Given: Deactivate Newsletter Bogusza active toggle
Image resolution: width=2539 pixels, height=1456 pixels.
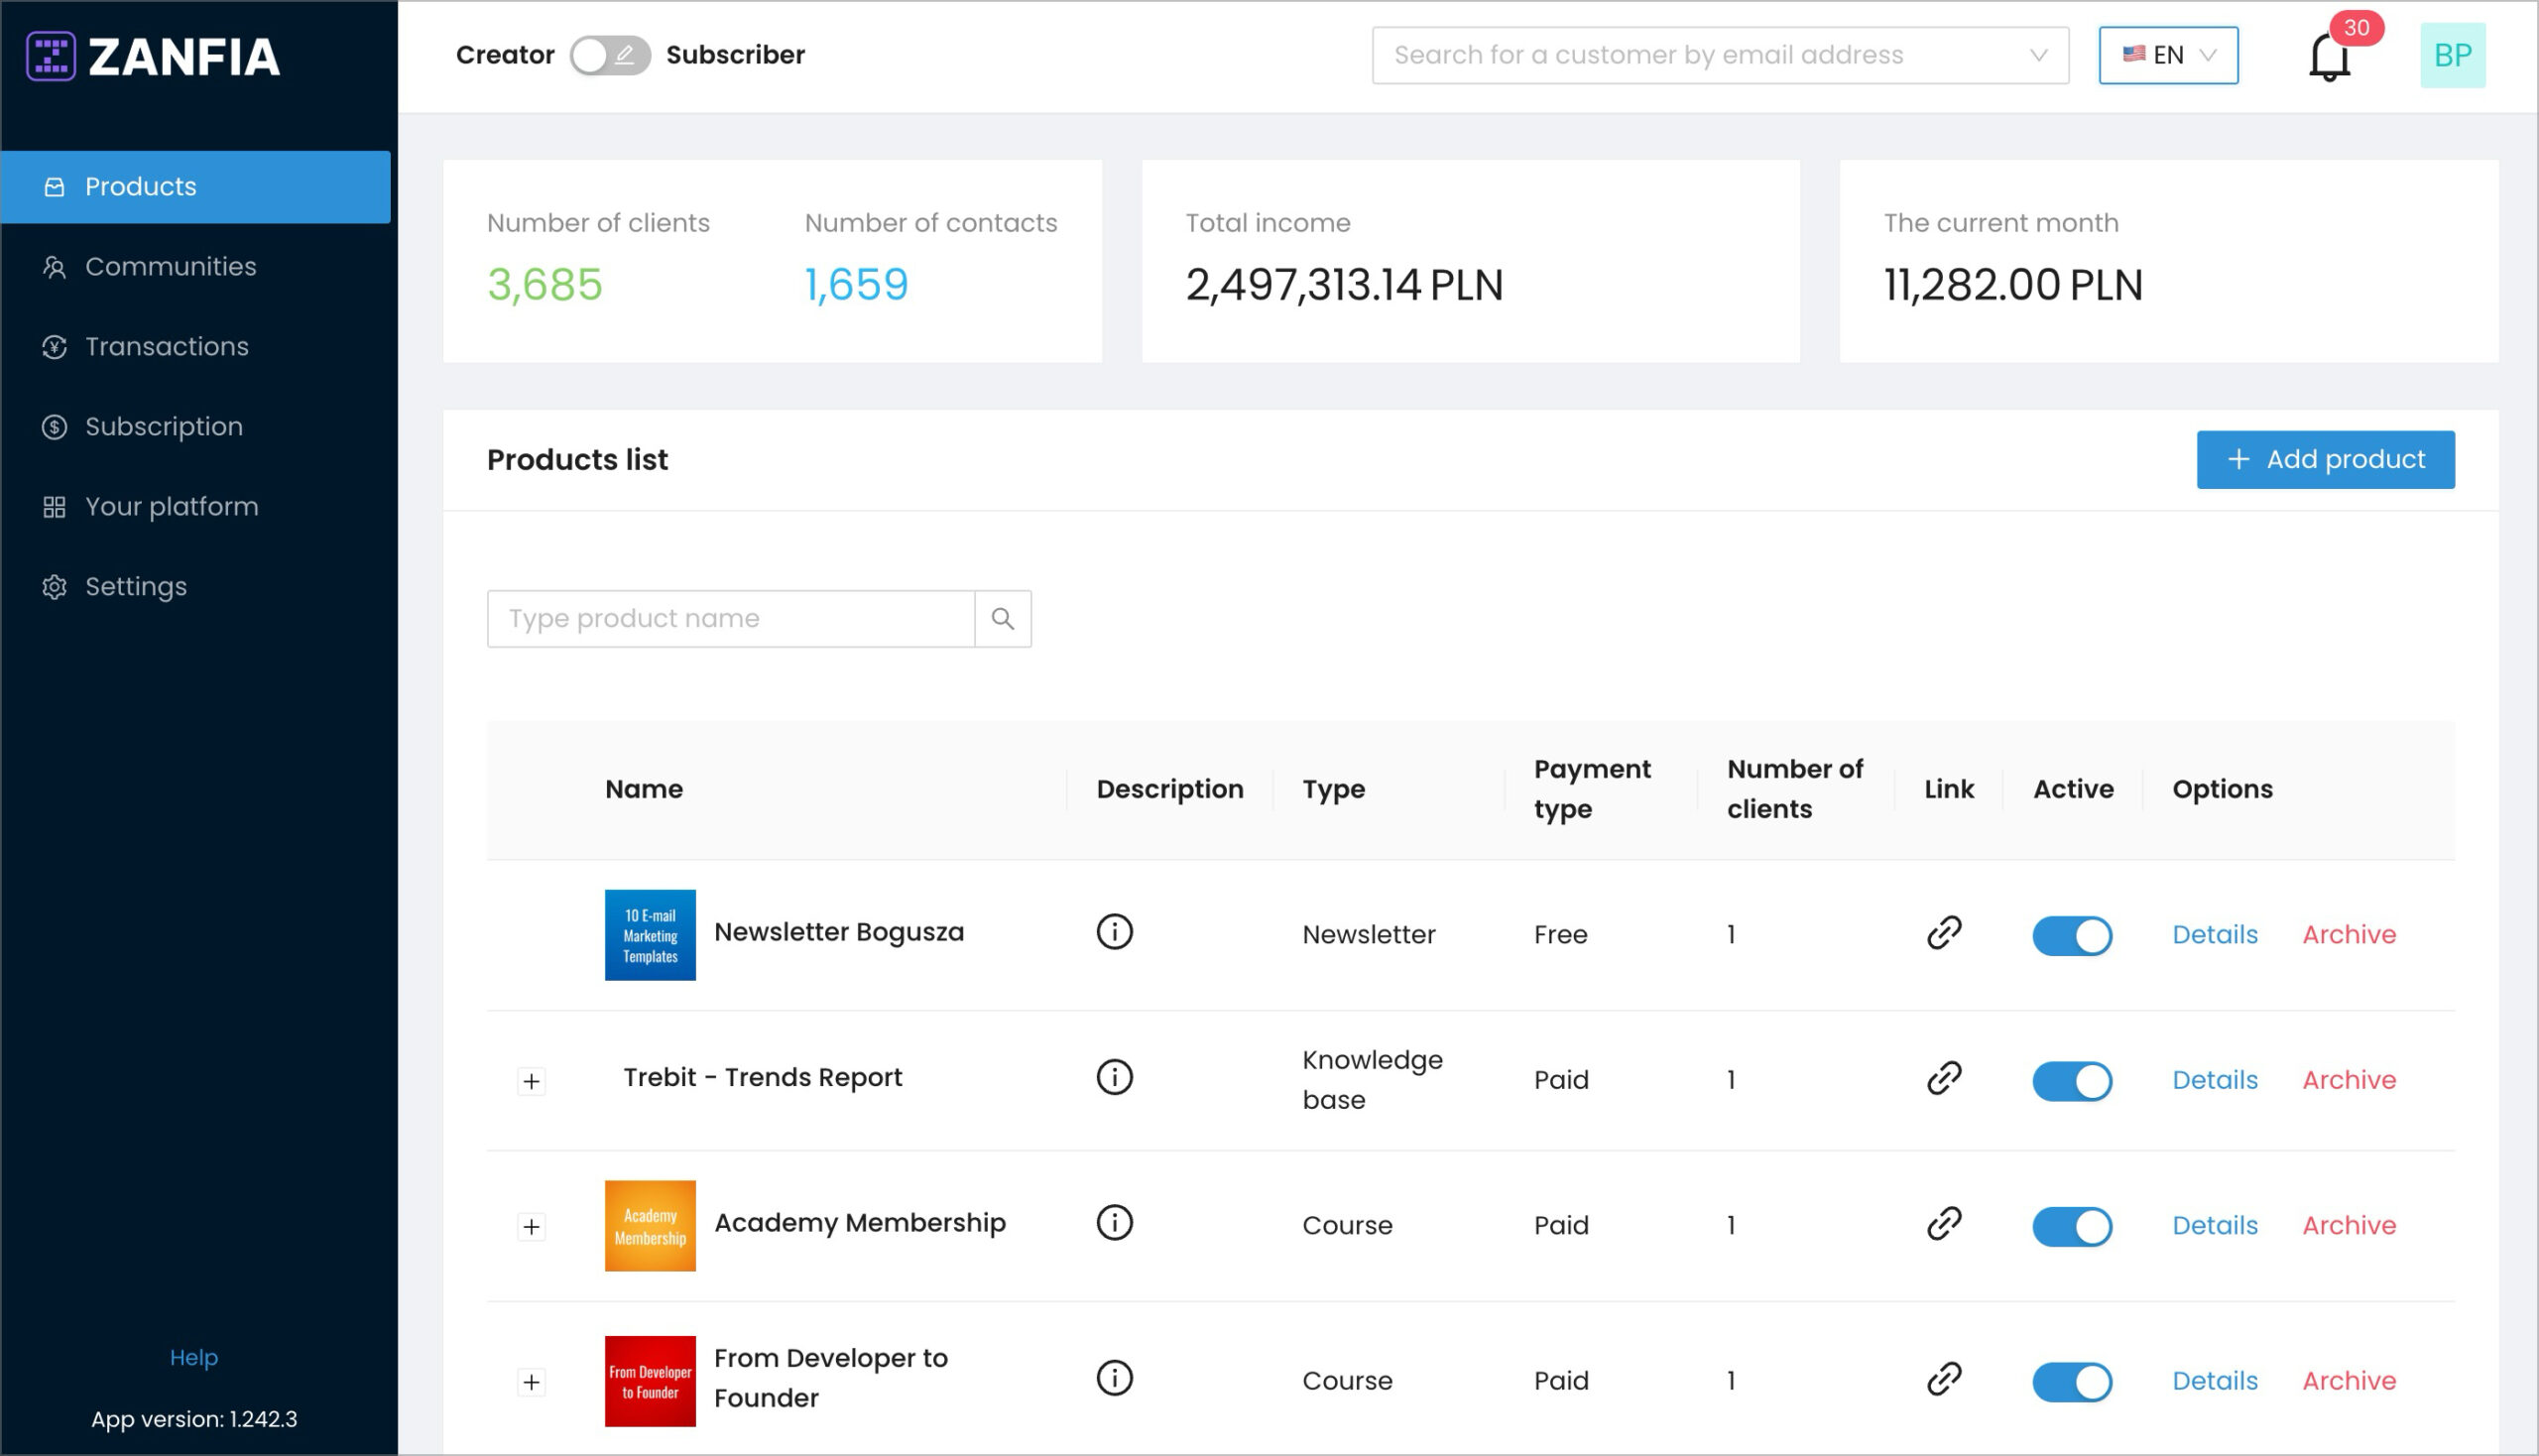Looking at the screenshot, I should coord(2071,936).
